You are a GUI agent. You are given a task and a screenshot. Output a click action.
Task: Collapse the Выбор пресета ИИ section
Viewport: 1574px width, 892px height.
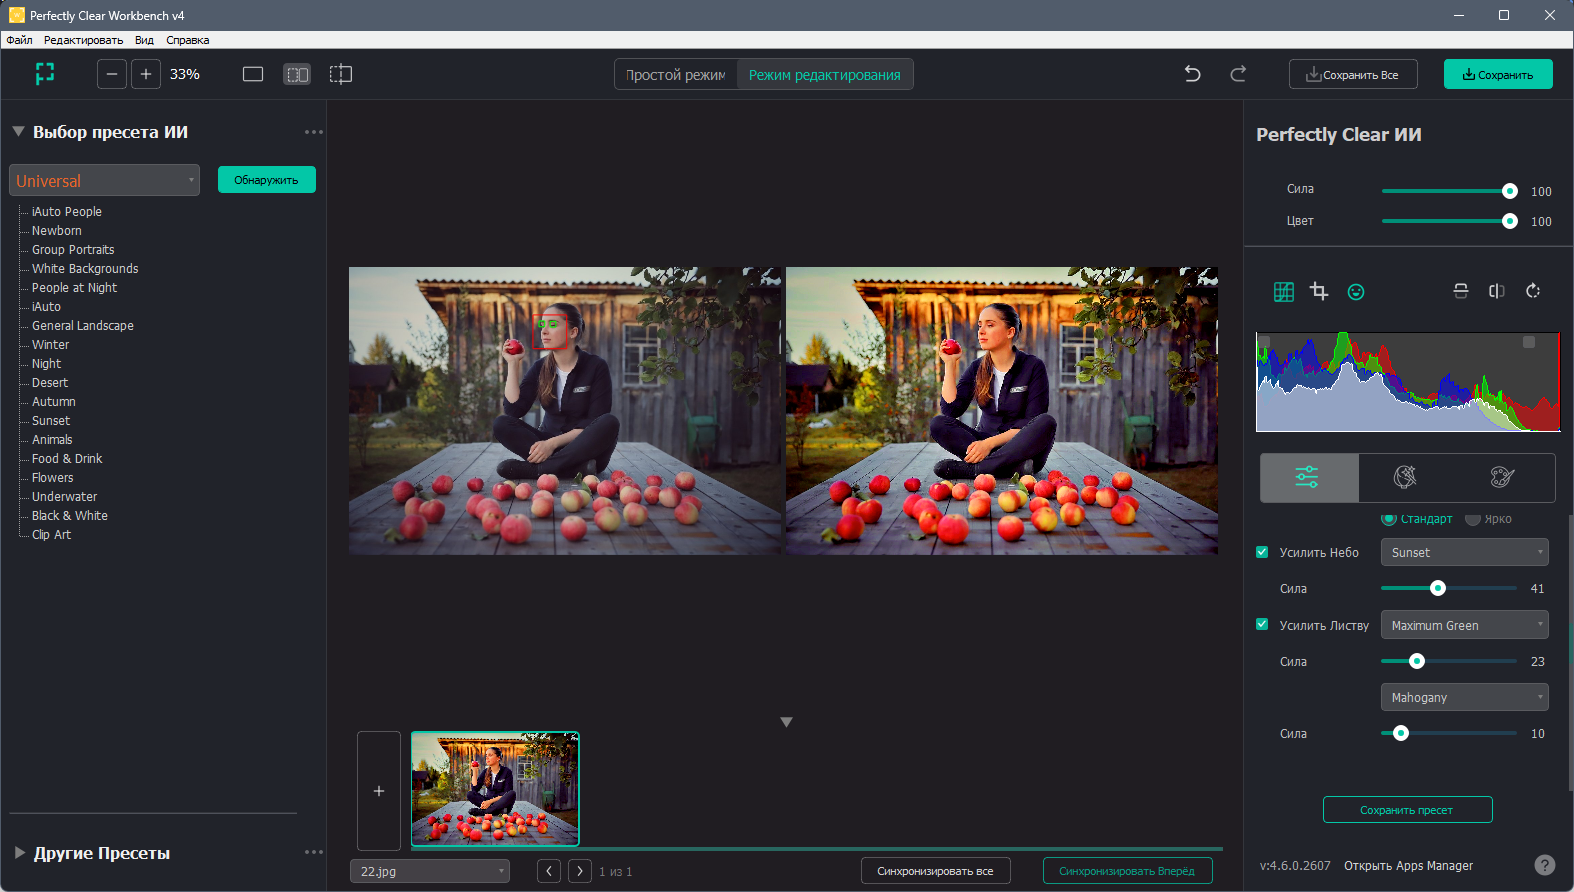click(x=18, y=131)
